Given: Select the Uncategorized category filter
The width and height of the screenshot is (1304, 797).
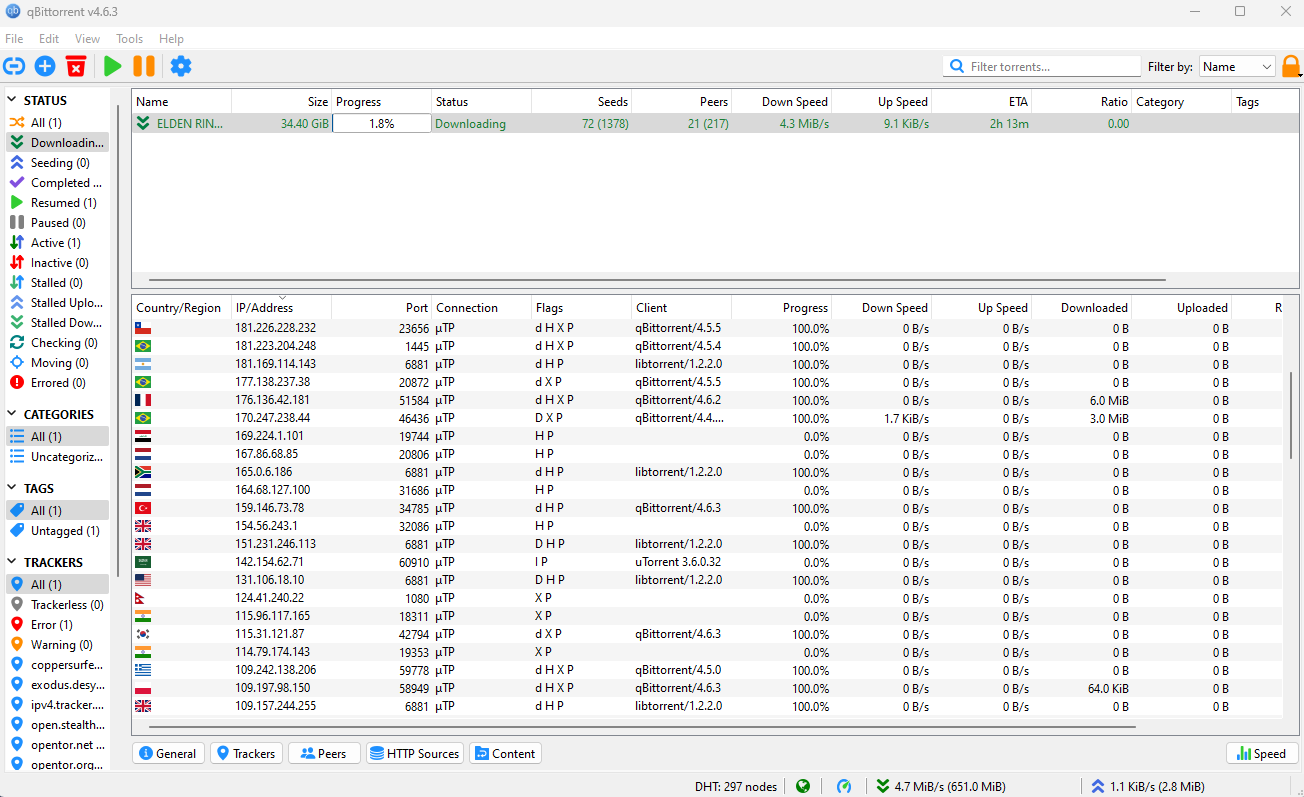Looking at the screenshot, I should click(57, 457).
